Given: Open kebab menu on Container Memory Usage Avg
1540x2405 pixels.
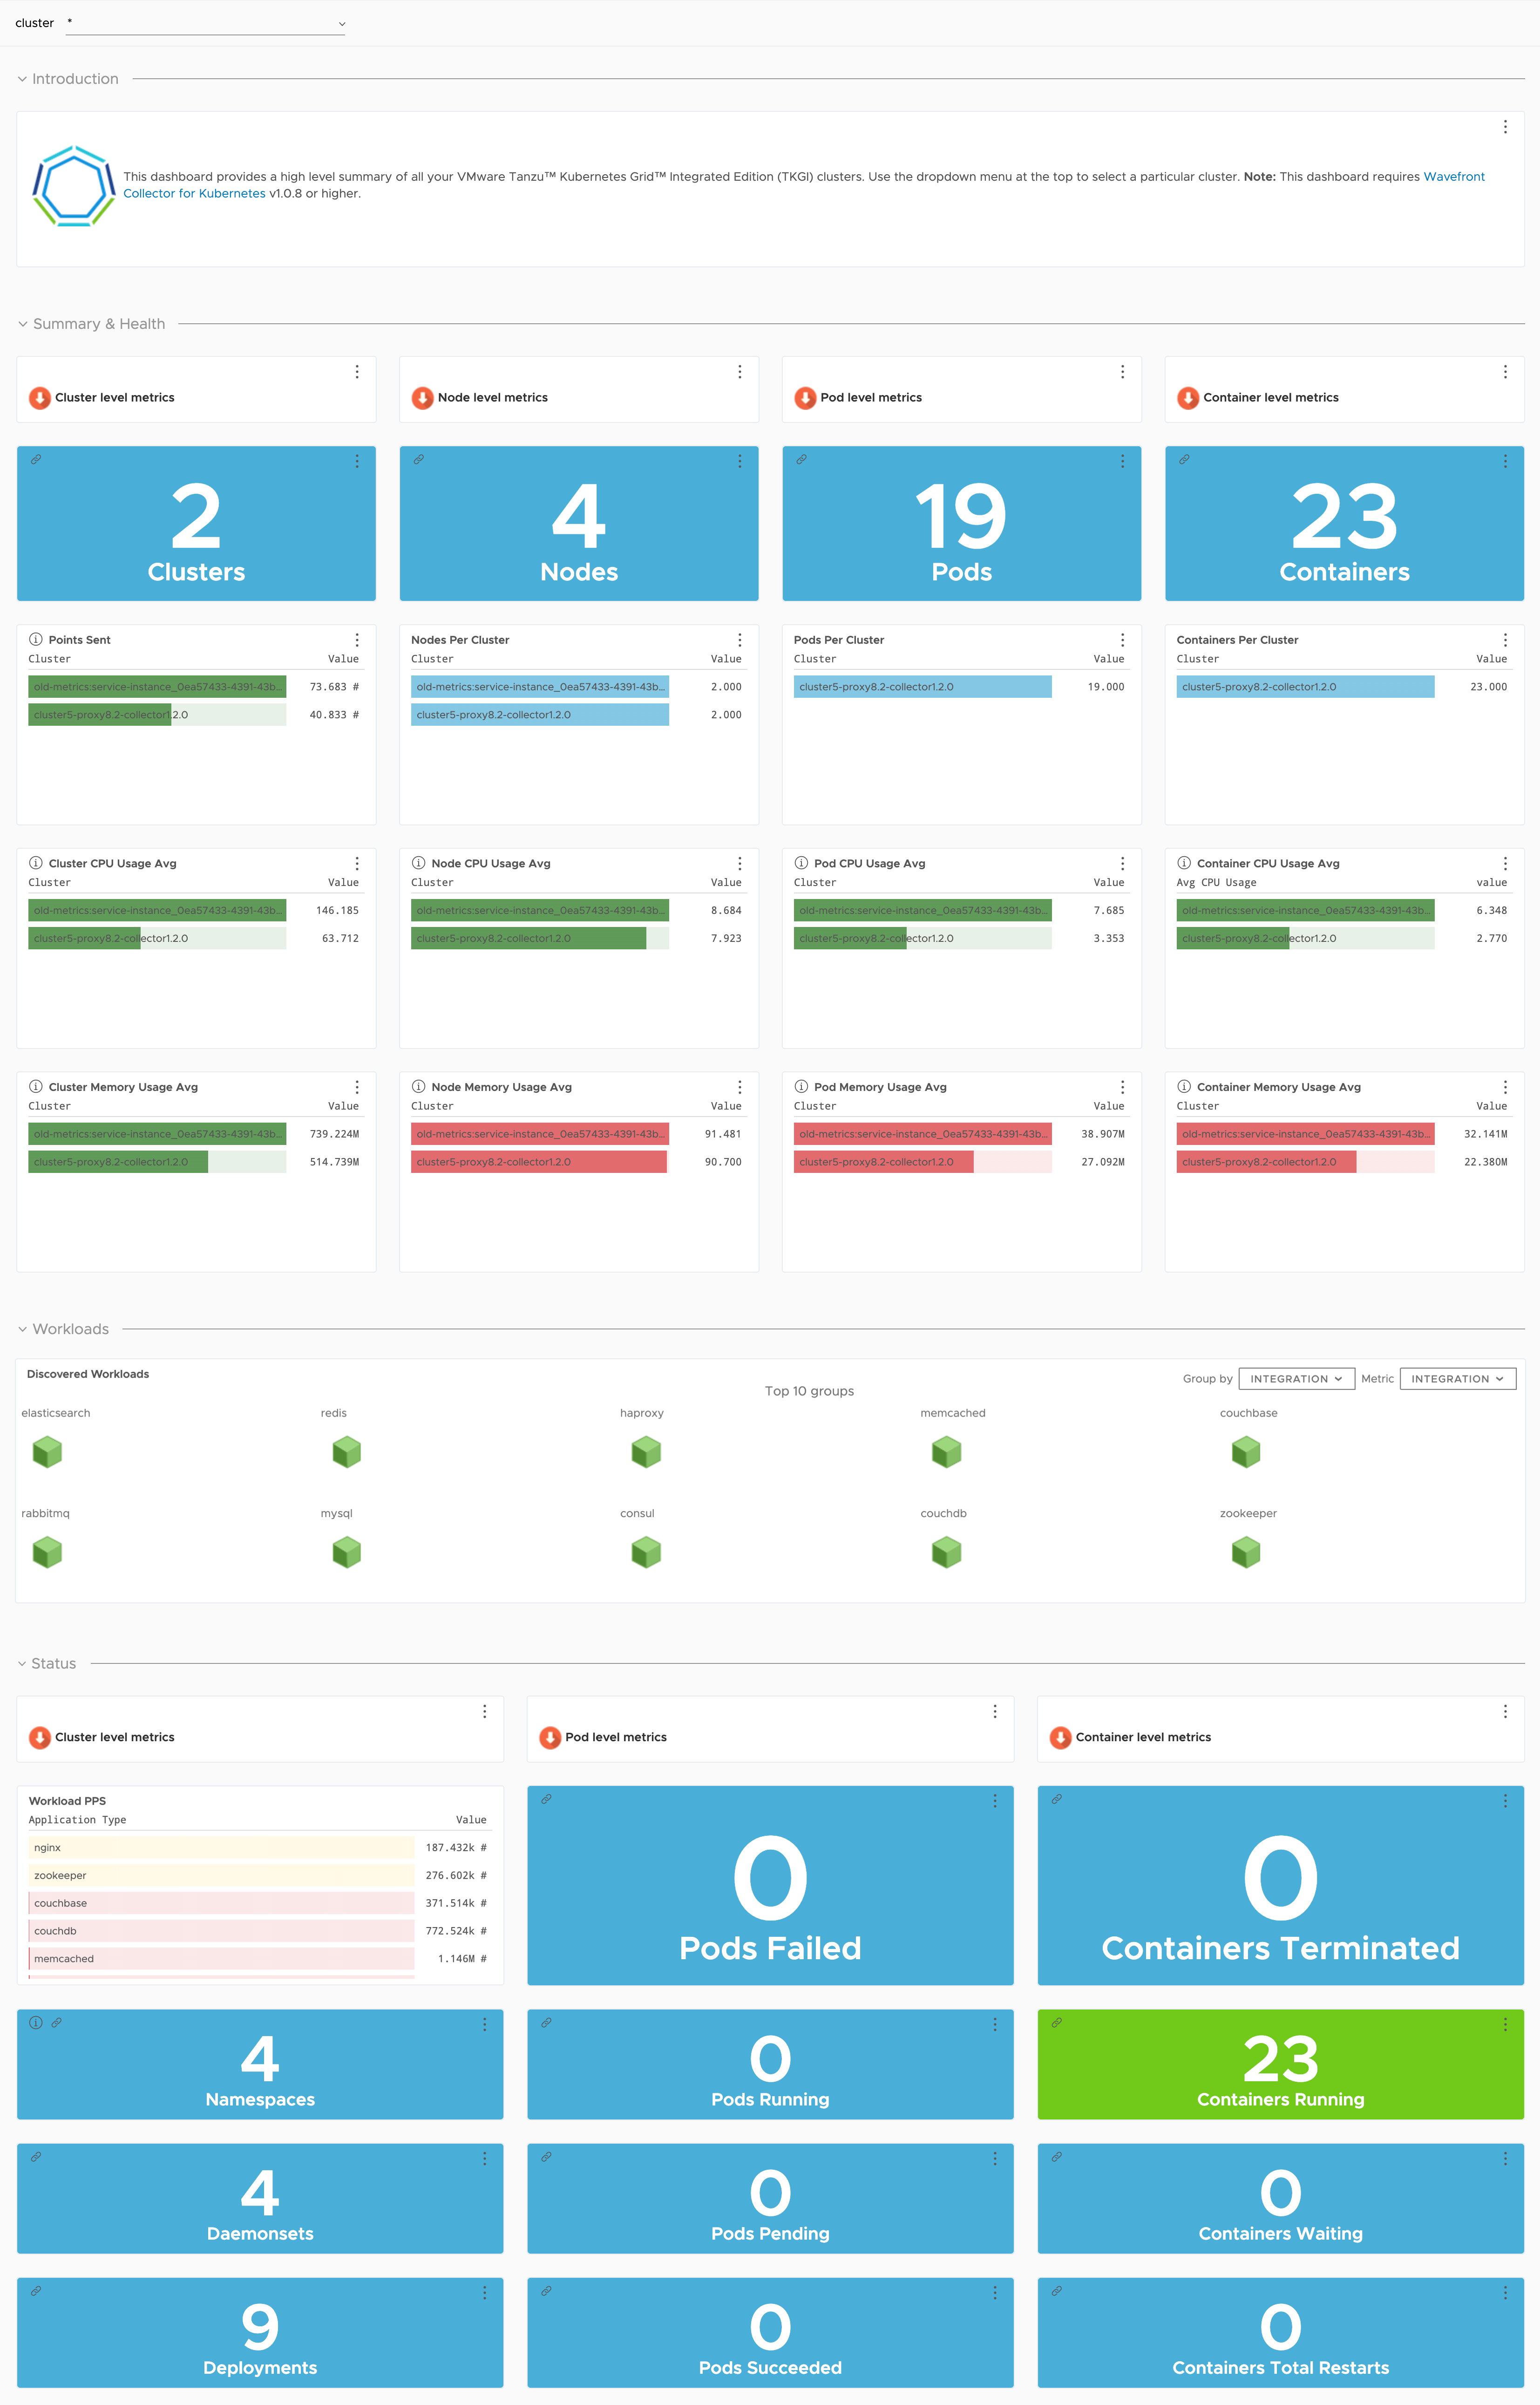Looking at the screenshot, I should pyautogui.click(x=1504, y=1087).
